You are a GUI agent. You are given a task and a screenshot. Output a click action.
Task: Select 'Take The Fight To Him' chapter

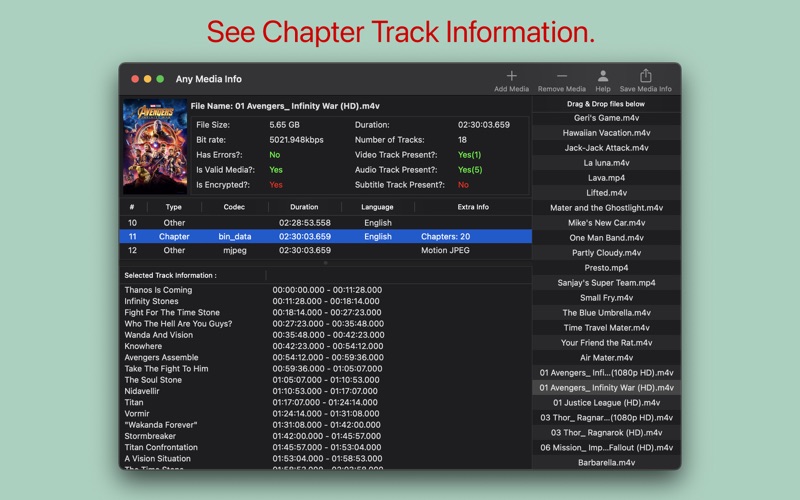pos(326,368)
